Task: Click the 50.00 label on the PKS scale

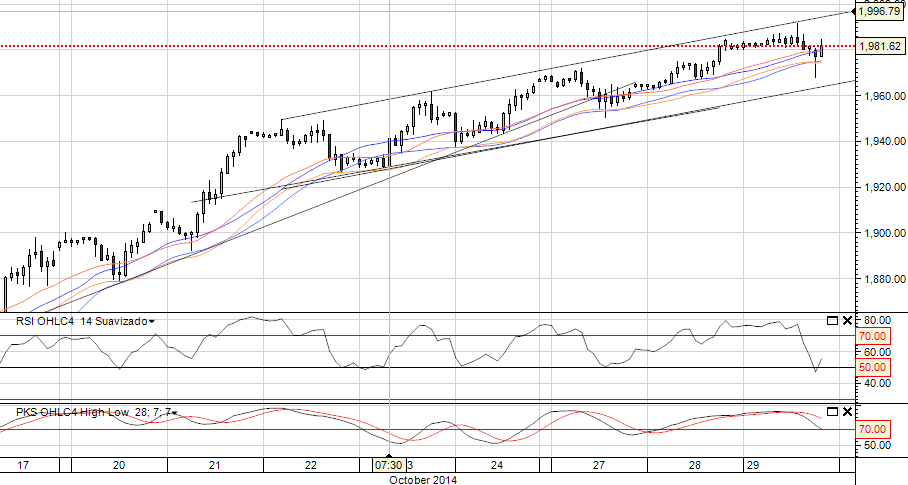Action: (x=875, y=445)
